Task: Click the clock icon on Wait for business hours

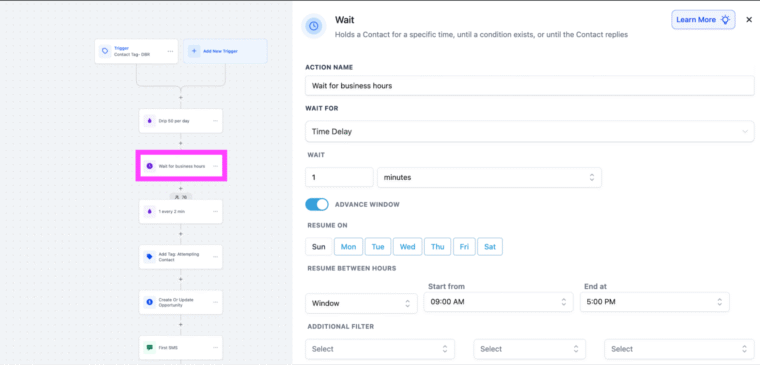Action: pyautogui.click(x=149, y=166)
